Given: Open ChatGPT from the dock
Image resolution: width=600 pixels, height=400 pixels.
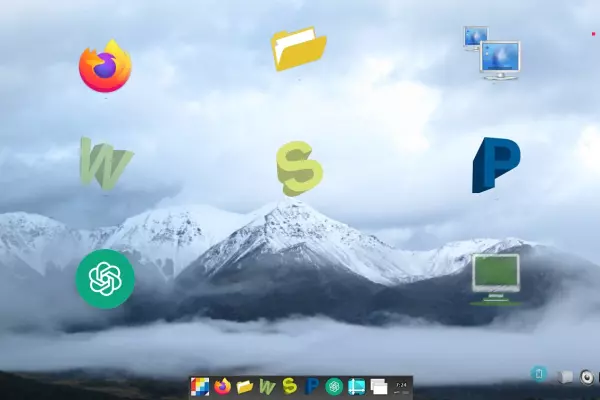Looking at the screenshot, I should point(334,387).
